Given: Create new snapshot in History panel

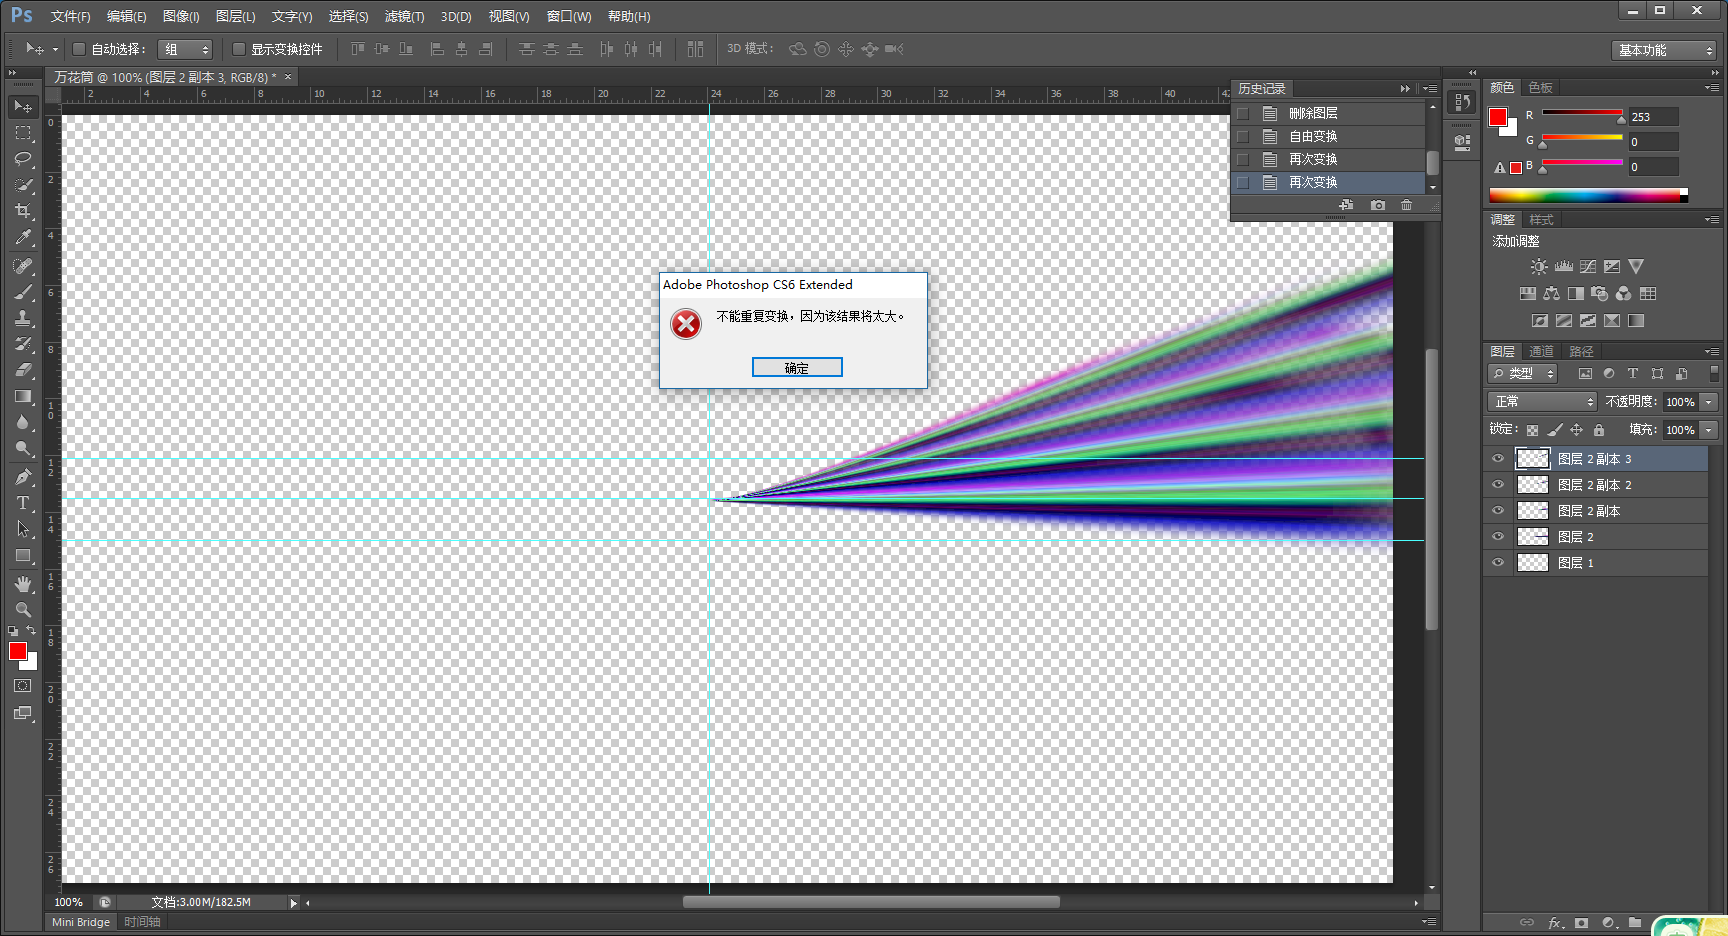Looking at the screenshot, I should pyautogui.click(x=1378, y=205).
